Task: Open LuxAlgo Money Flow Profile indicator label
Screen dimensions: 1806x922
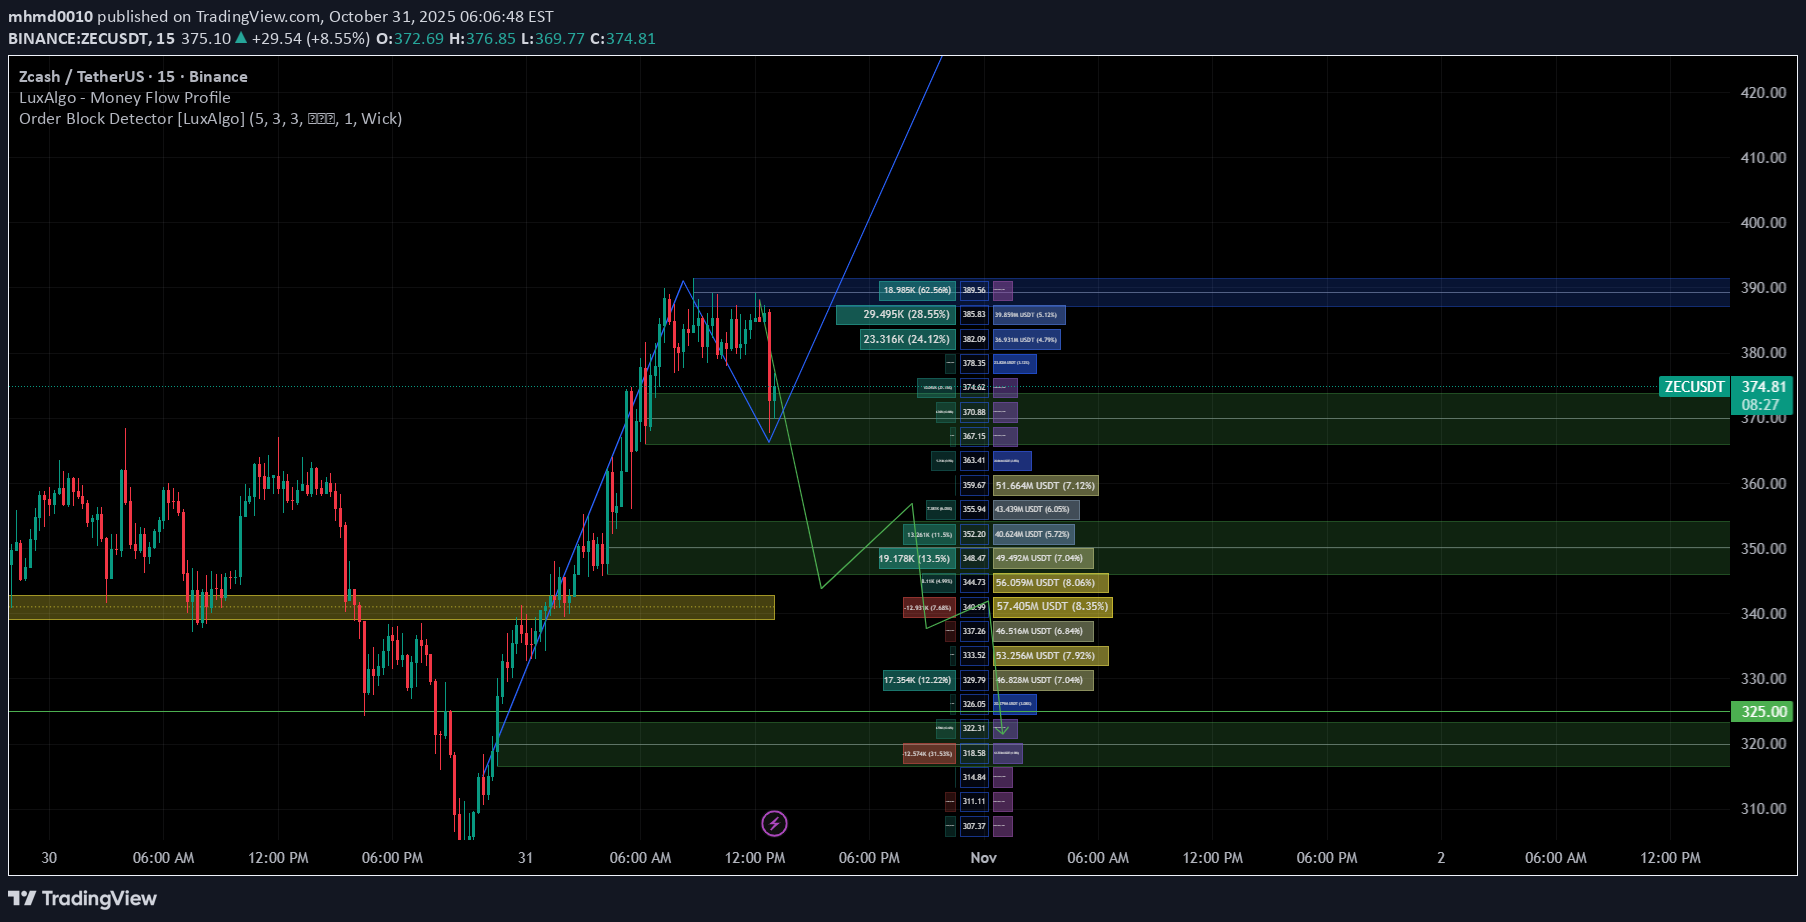Action: [125, 97]
